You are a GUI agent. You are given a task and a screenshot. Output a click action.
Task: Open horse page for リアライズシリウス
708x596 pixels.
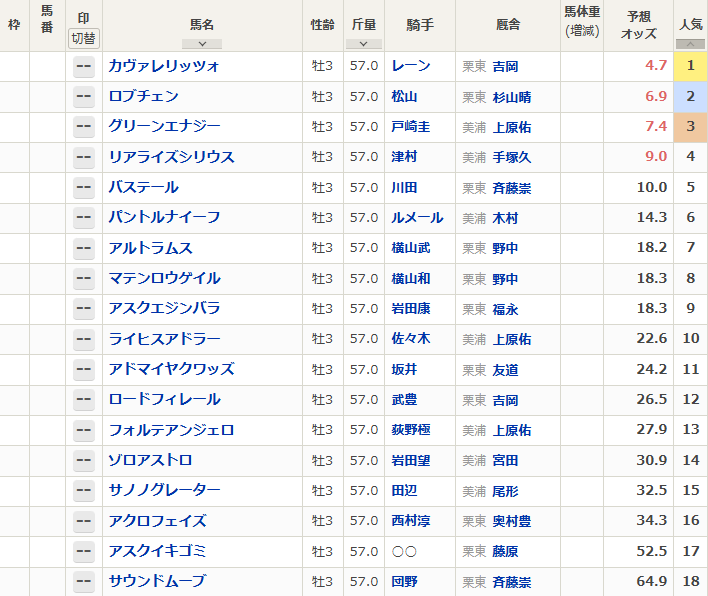point(171,157)
